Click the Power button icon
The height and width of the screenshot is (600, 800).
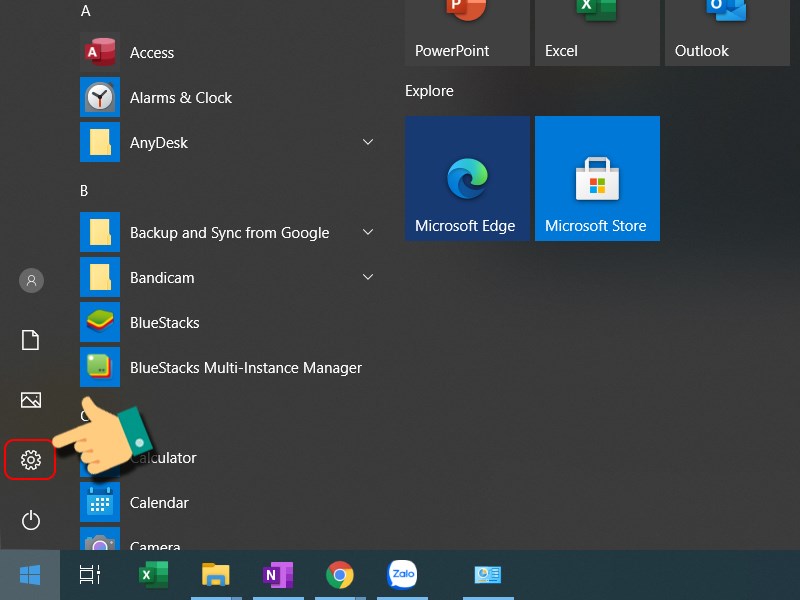(x=31, y=520)
